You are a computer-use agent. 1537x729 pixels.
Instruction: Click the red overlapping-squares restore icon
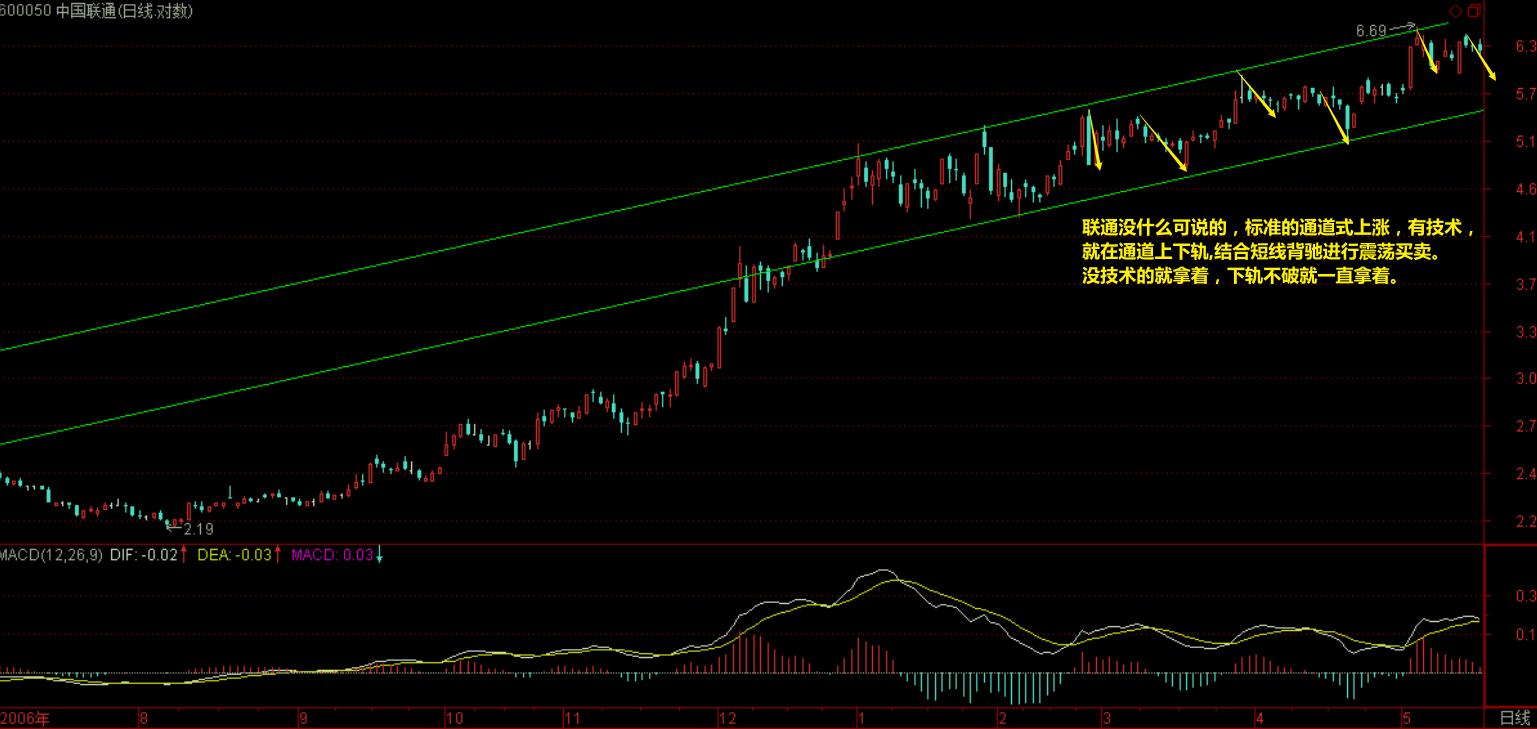click(x=1473, y=11)
